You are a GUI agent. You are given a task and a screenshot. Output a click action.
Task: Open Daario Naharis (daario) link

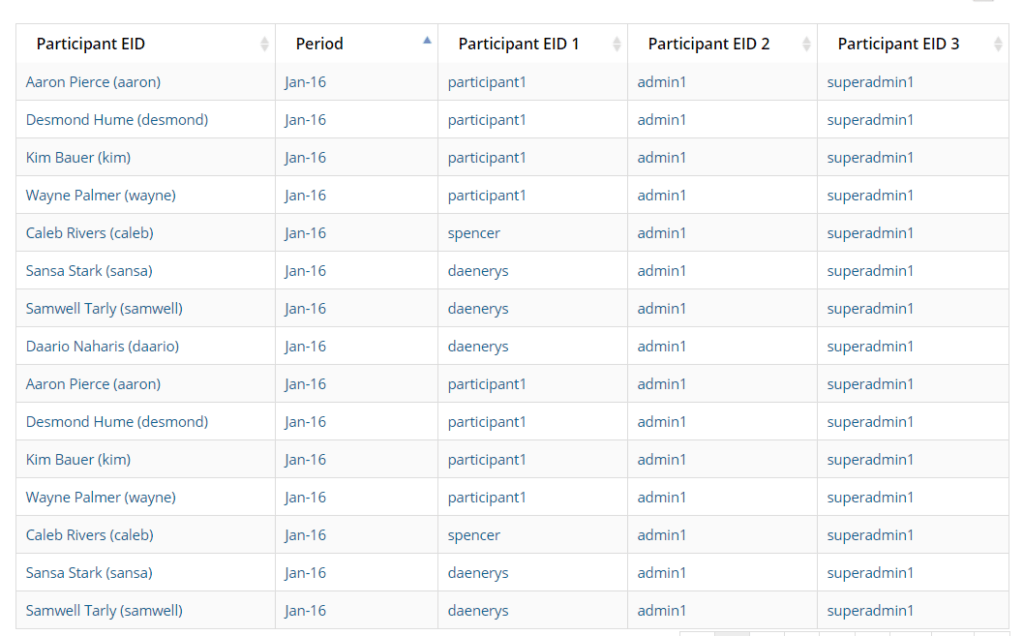click(x=102, y=346)
